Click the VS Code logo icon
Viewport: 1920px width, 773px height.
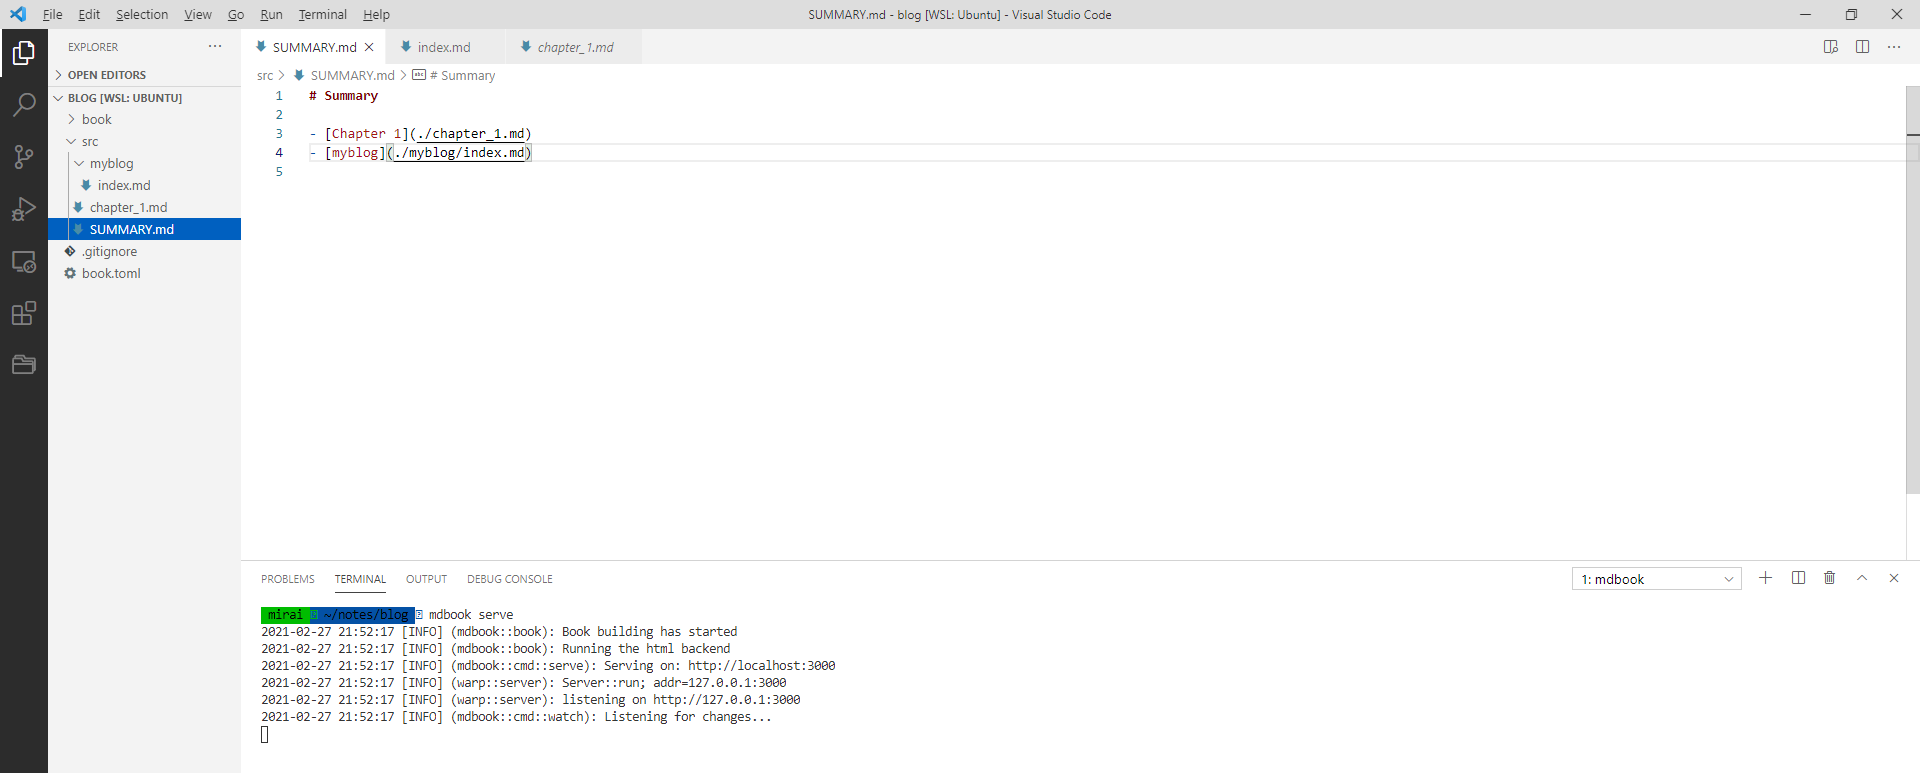click(x=18, y=14)
